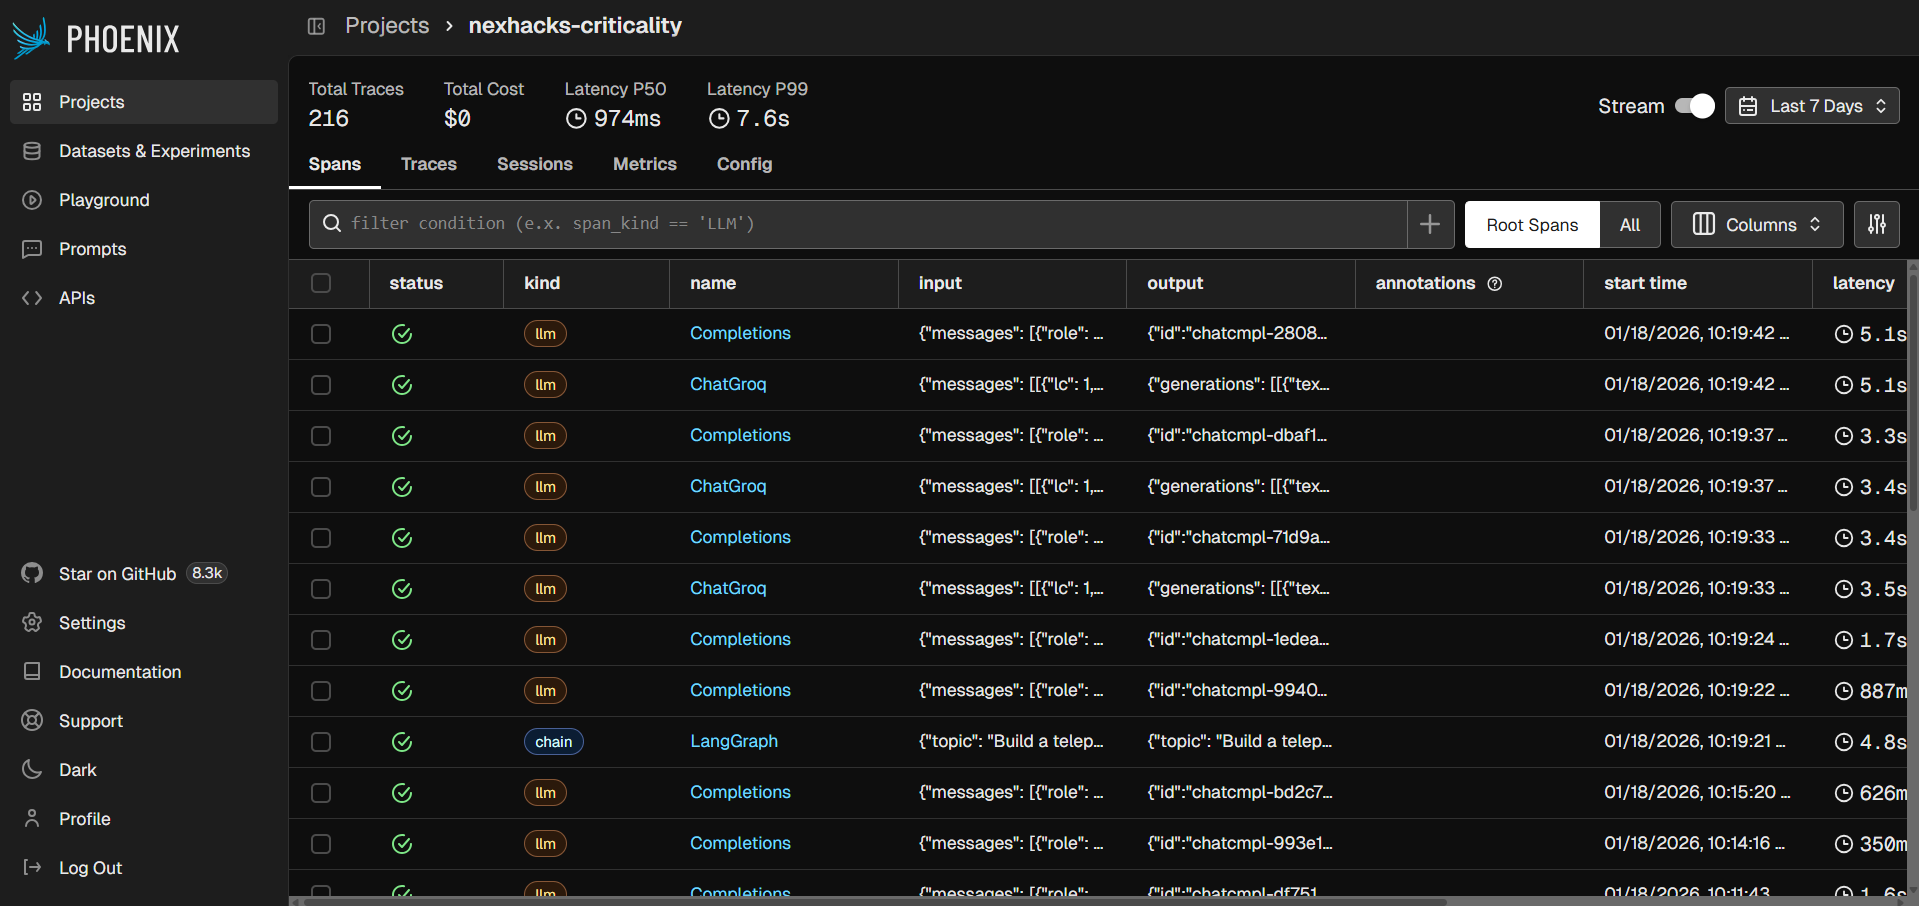The width and height of the screenshot is (1919, 906).
Task: Open the table settings sliders icon
Action: (1877, 225)
